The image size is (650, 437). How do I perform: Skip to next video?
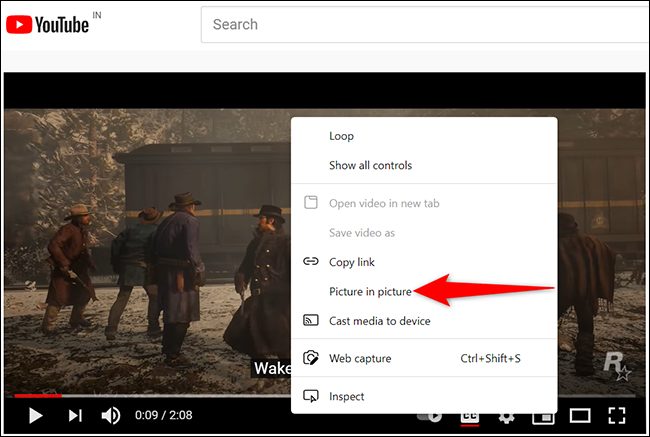(x=75, y=415)
